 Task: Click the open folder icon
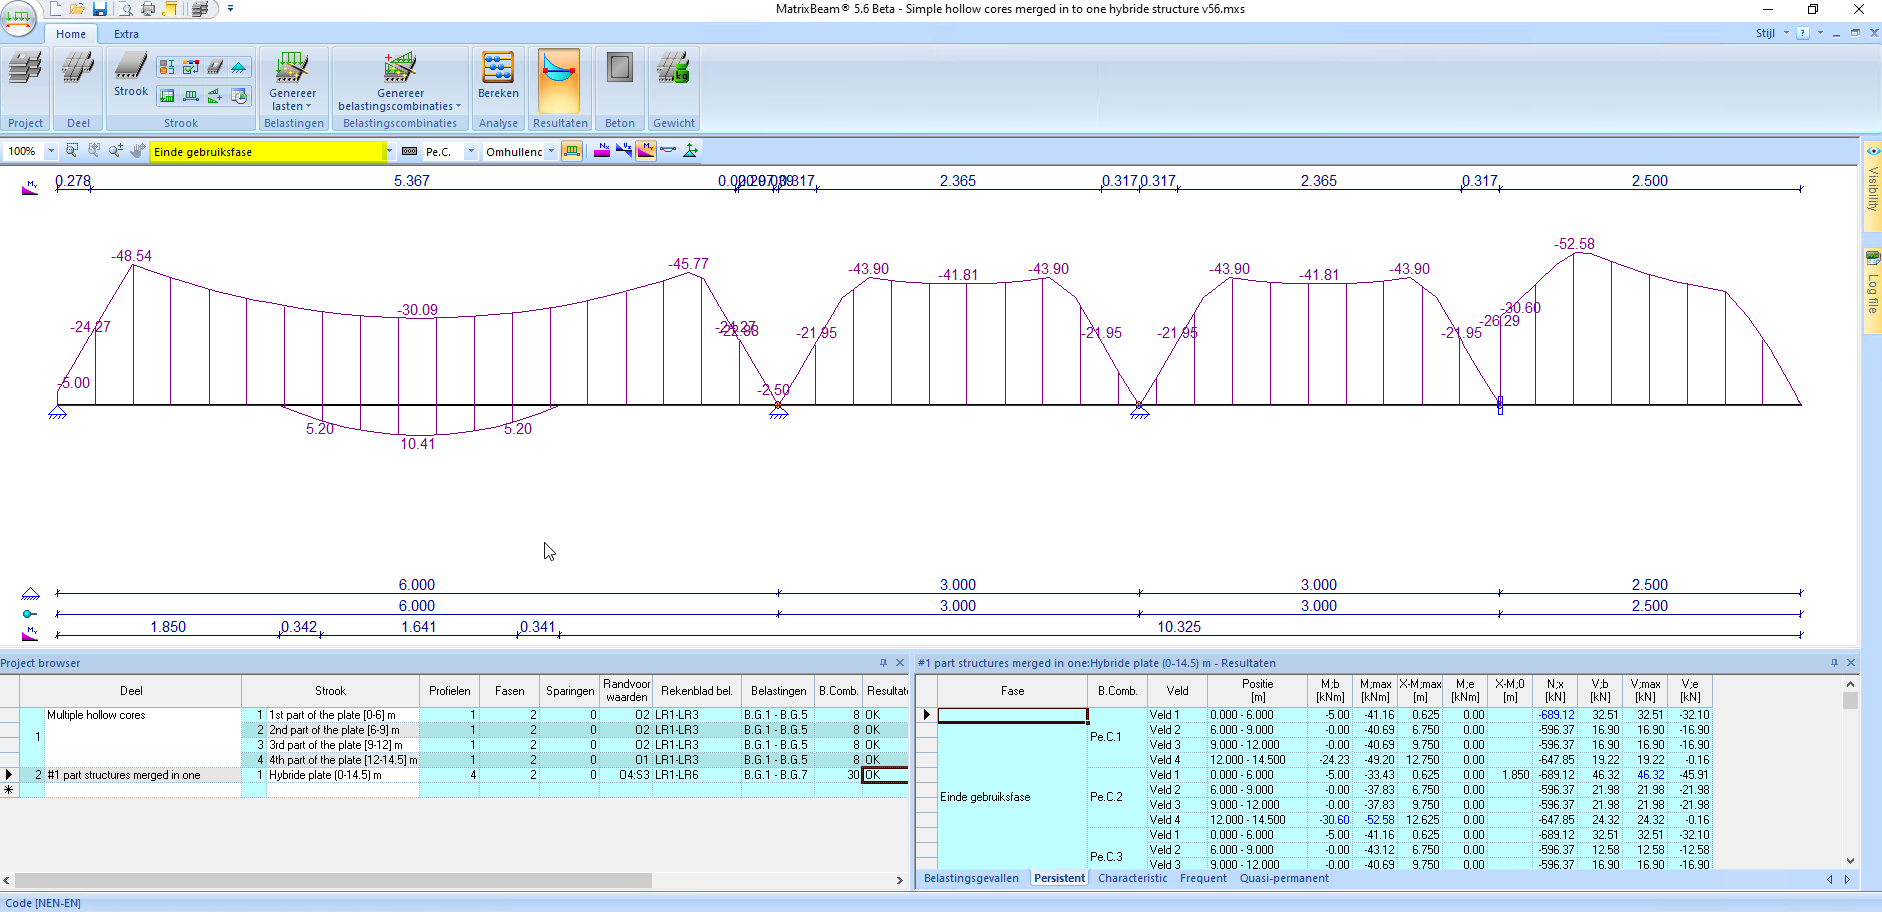[77, 9]
